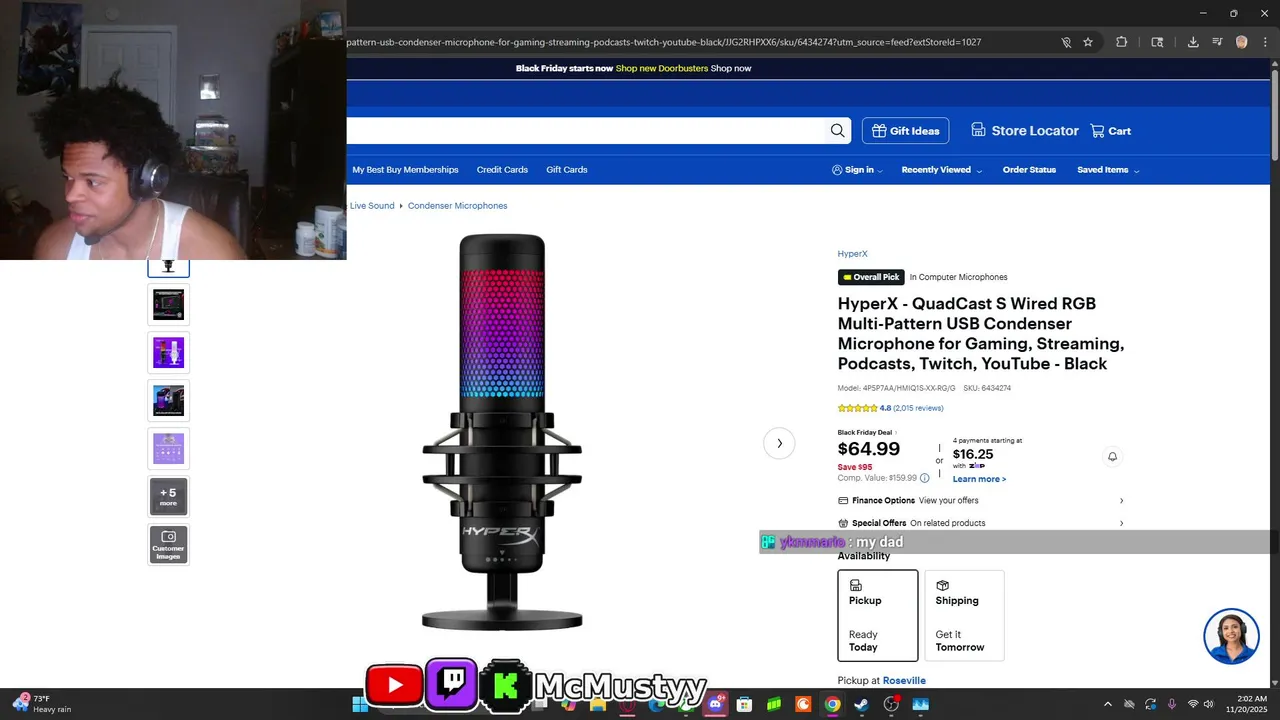Image resolution: width=1280 pixels, height=720 pixels.
Task: Select the lavender fifth product thumbnail
Action: tap(168, 448)
